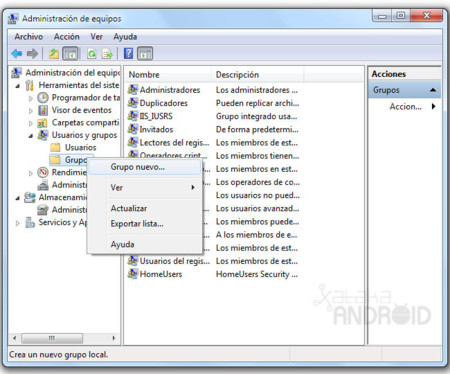Collapse the Grupos section in Acciones
Image resolution: width=450 pixels, height=374 pixels.
(x=433, y=90)
